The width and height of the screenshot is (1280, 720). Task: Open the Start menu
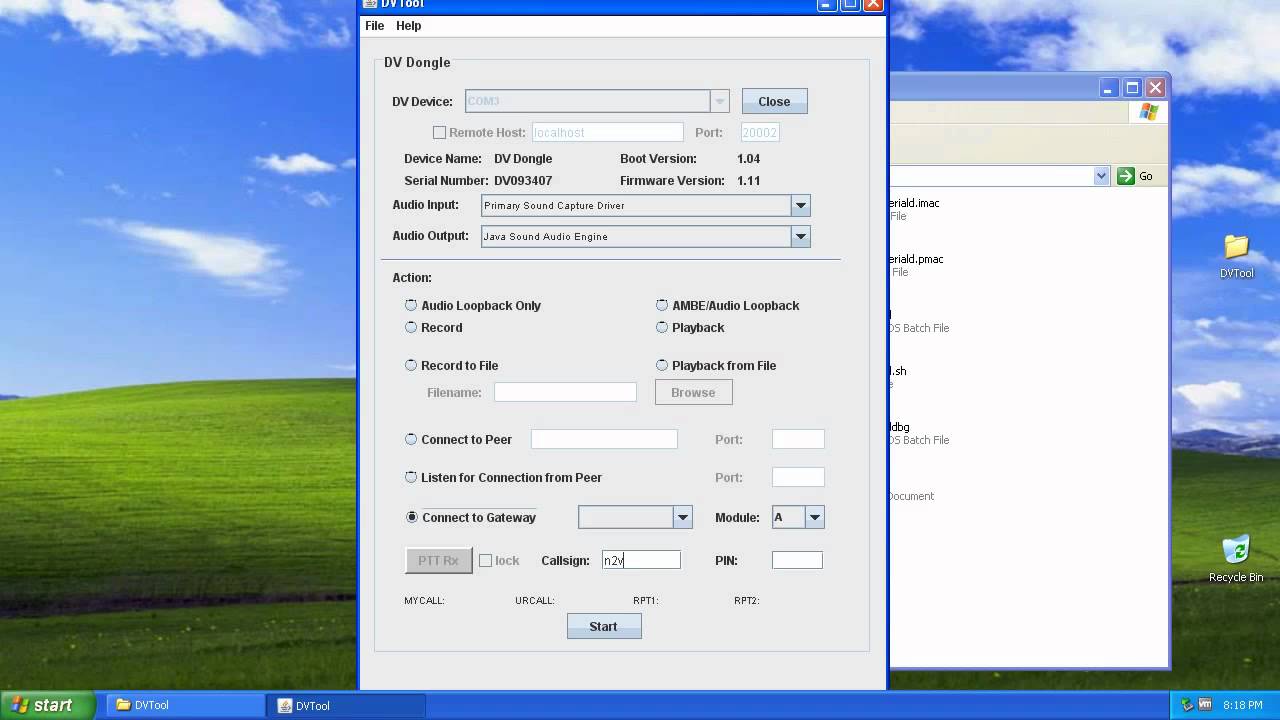[x=47, y=705]
